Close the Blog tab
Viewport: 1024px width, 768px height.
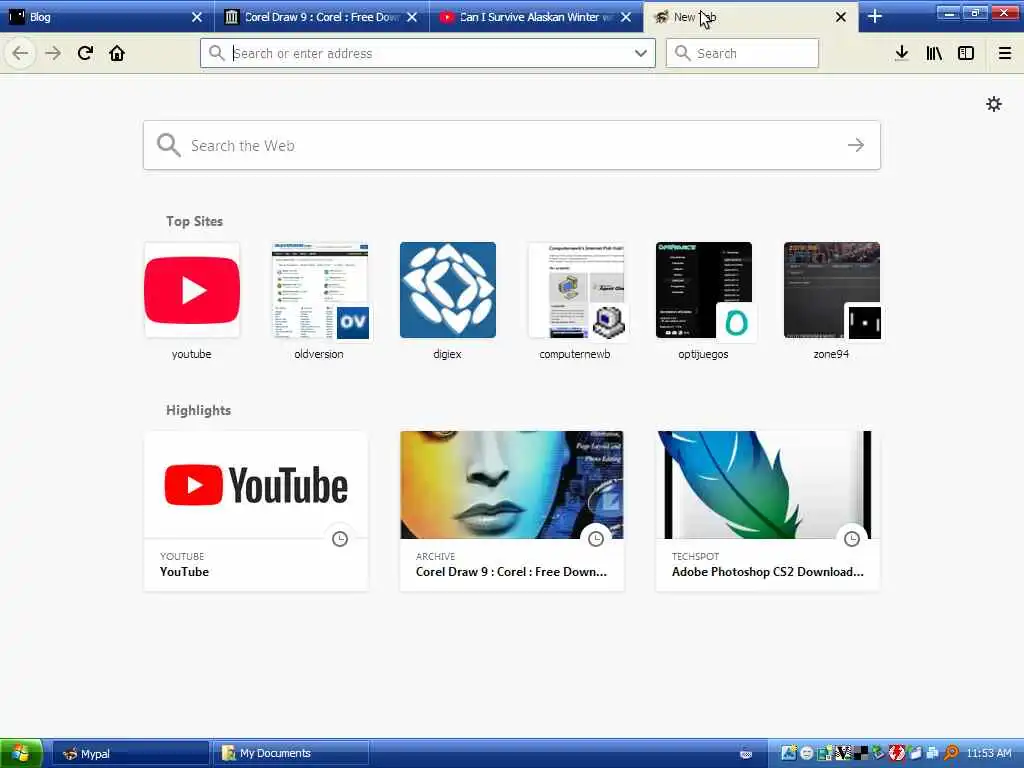coord(197,17)
